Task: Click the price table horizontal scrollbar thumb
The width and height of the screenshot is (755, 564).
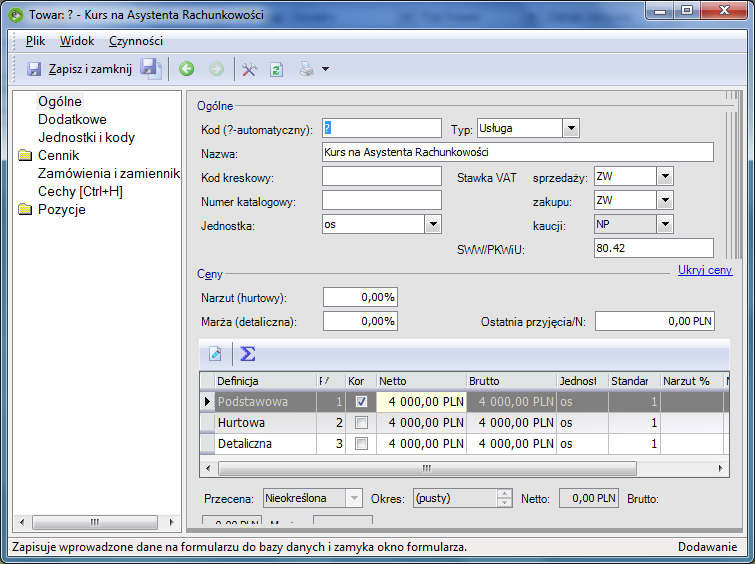Action: (427, 468)
